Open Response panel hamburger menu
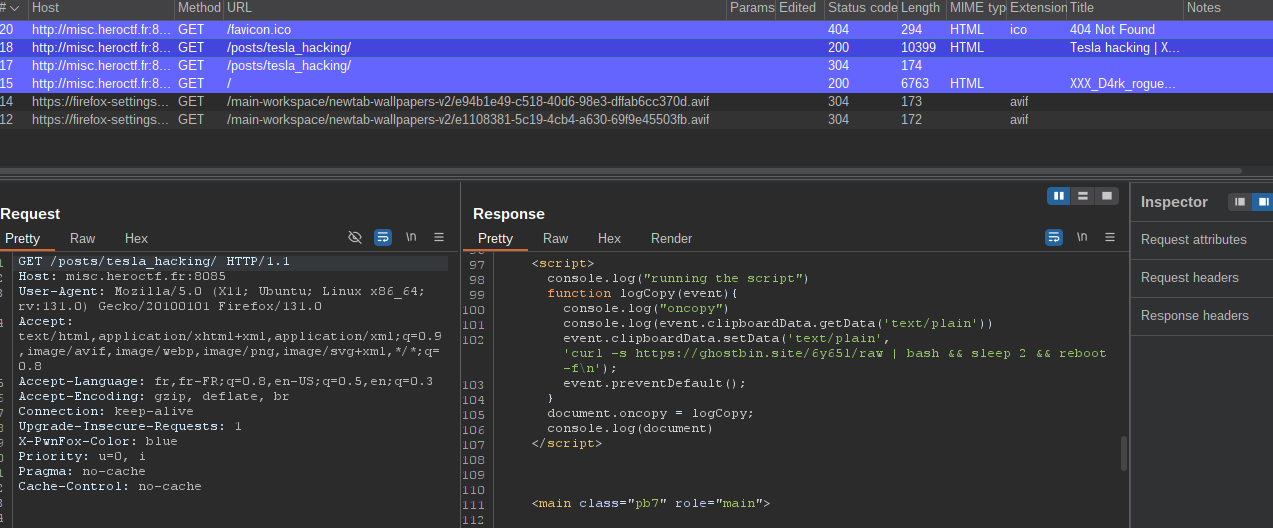Viewport: 1273px width, 528px height. [x=1110, y=238]
